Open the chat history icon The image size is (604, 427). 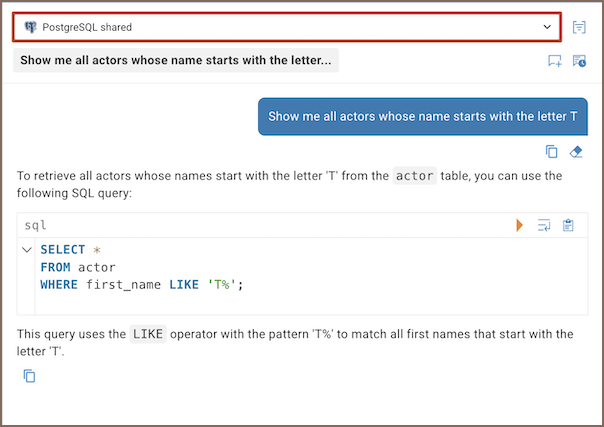coord(579,61)
